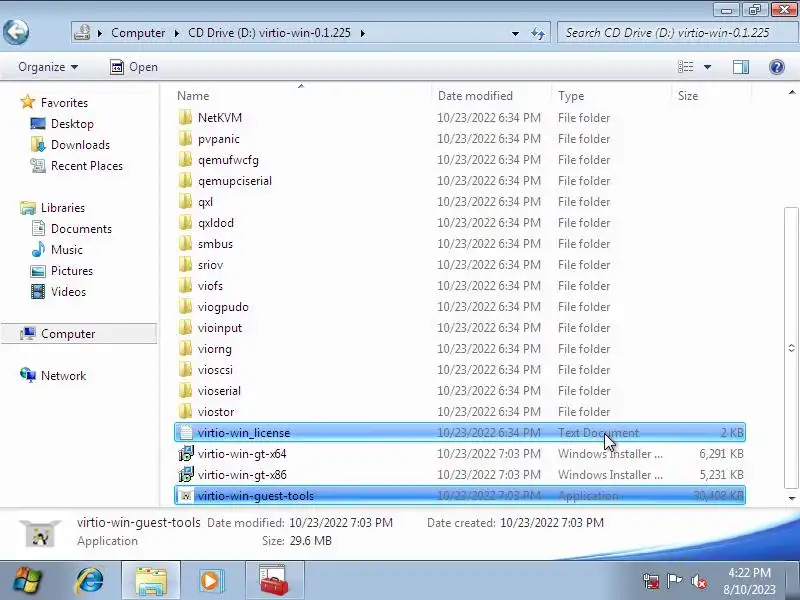The height and width of the screenshot is (600, 800).
Task: Select the sriov folder icon
Action: coord(185,264)
